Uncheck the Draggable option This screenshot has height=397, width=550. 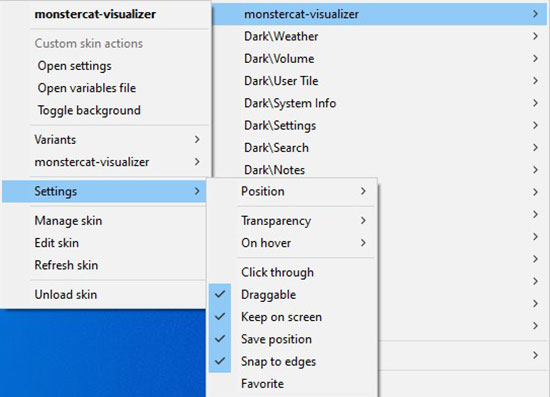[292, 294]
